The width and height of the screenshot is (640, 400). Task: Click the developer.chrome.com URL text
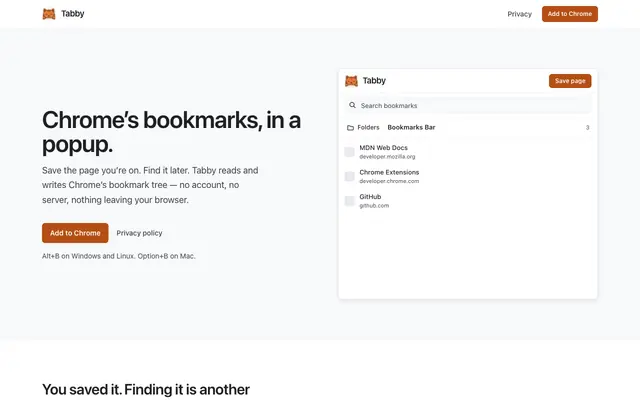(x=389, y=181)
